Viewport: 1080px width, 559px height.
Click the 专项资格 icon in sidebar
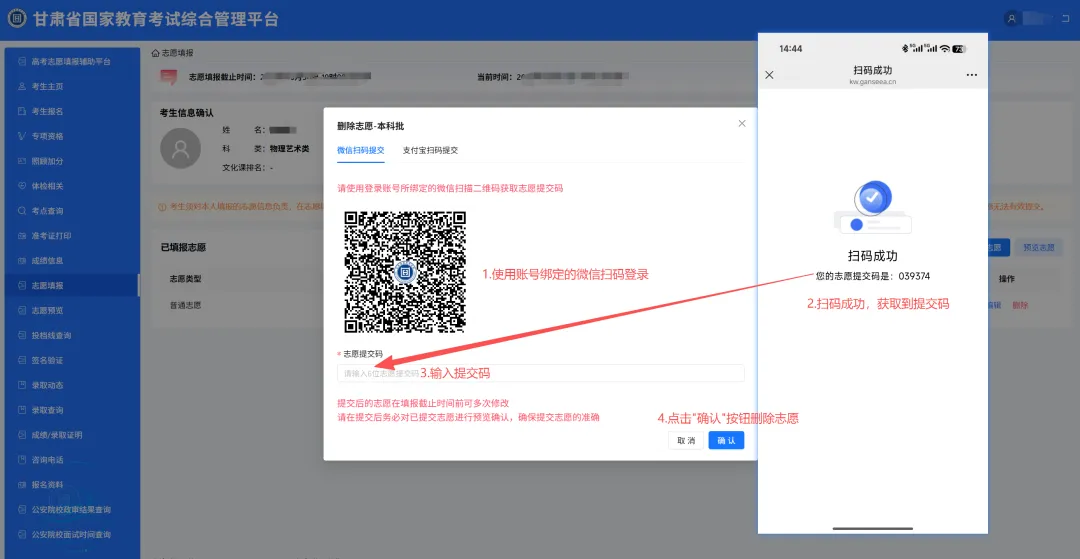pyautogui.click(x=21, y=136)
